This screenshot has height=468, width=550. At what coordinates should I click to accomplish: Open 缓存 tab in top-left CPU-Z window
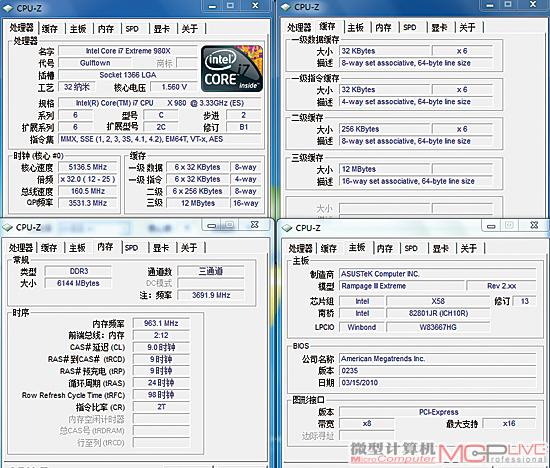49,28
